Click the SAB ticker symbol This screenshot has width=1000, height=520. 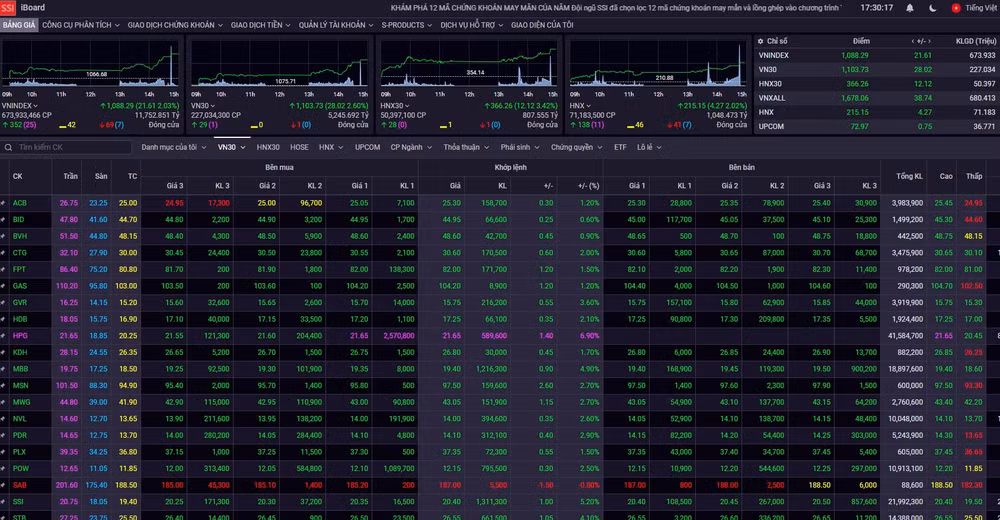pos(20,485)
